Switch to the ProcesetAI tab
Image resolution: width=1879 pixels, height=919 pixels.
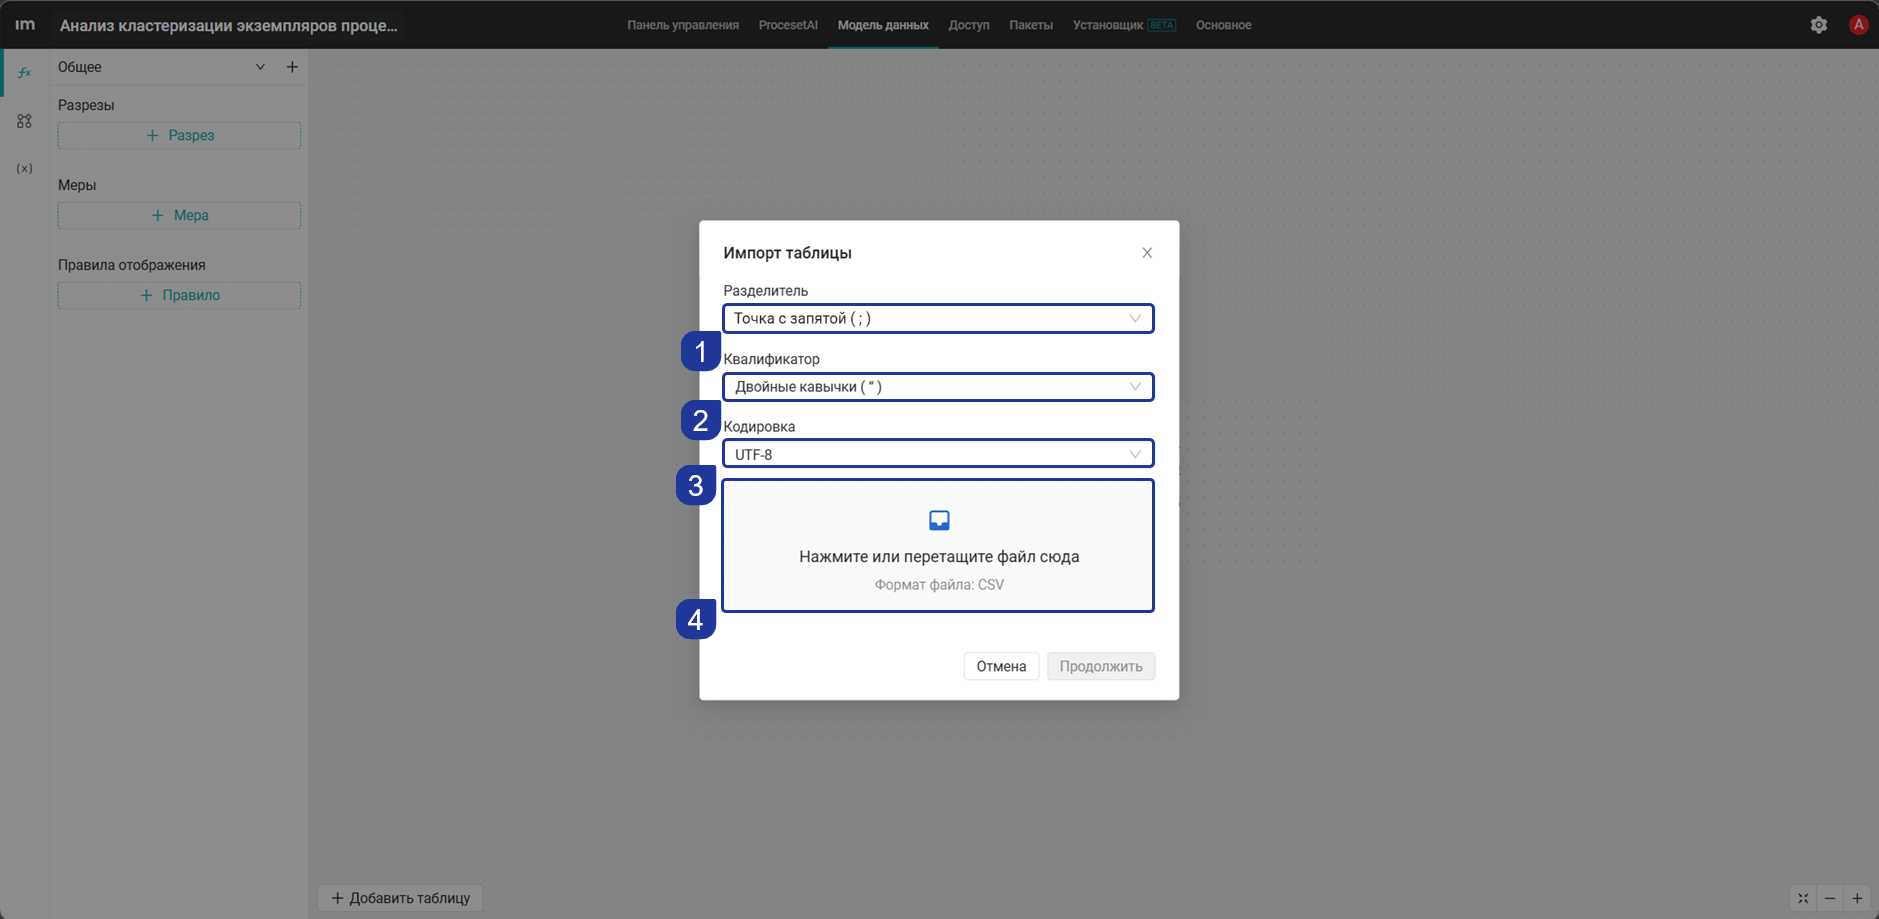pyautogui.click(x=788, y=25)
